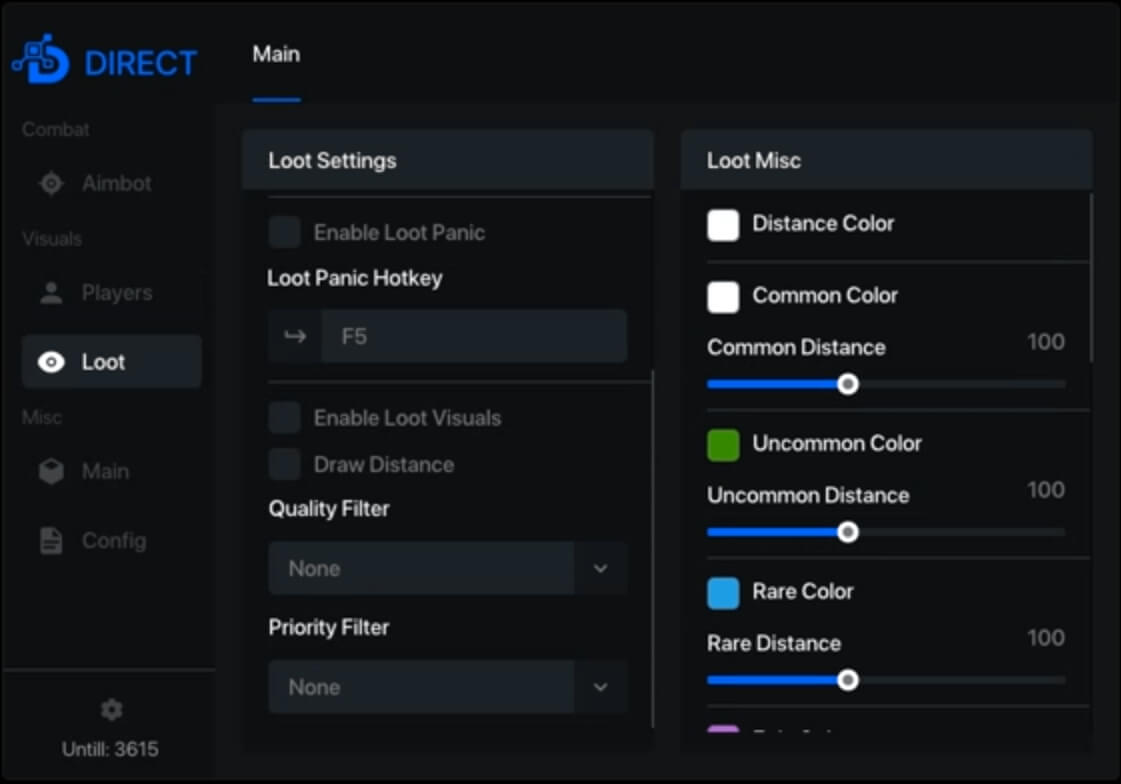Toggle the Enable Loot Visuals checkbox

tap(285, 418)
